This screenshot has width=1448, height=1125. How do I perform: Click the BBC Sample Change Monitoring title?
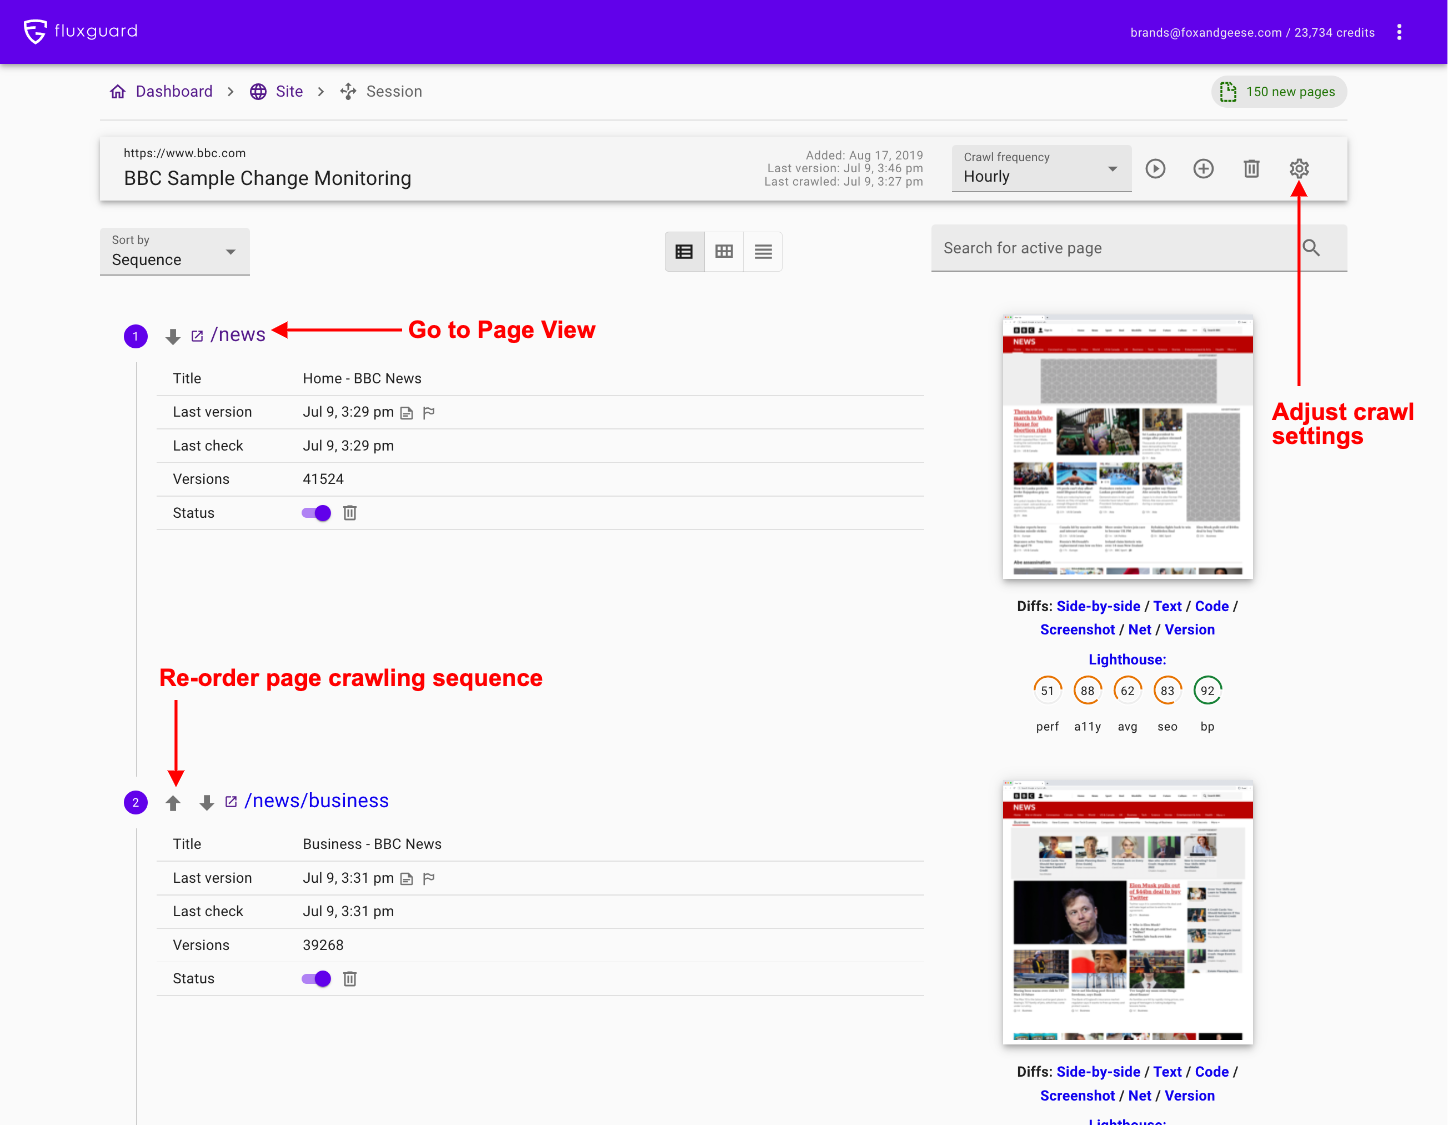267,179
